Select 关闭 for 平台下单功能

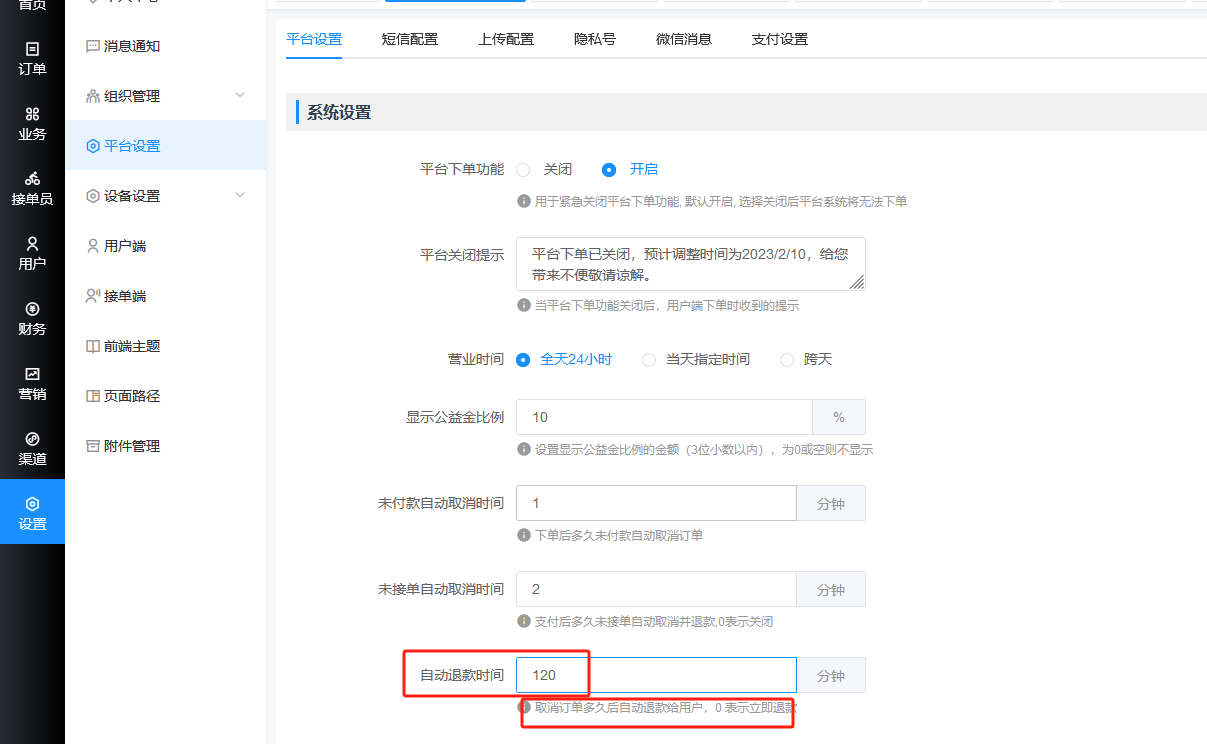click(523, 170)
